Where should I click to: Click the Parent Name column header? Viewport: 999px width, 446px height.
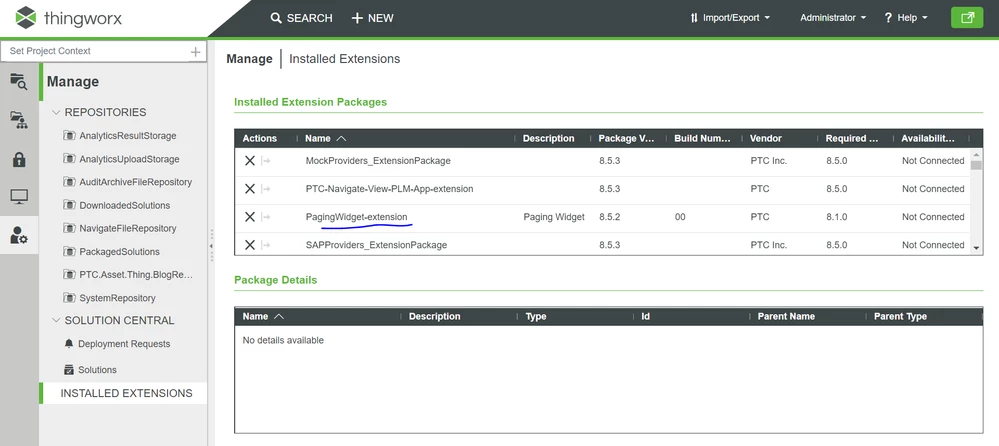coord(786,316)
